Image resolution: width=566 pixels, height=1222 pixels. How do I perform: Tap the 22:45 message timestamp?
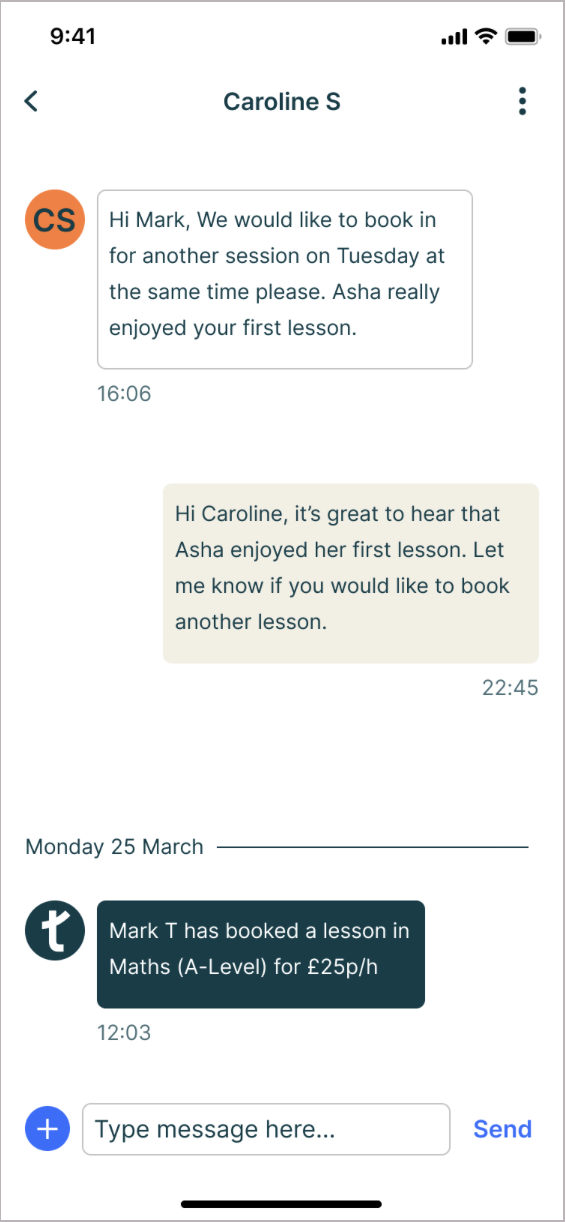point(510,687)
